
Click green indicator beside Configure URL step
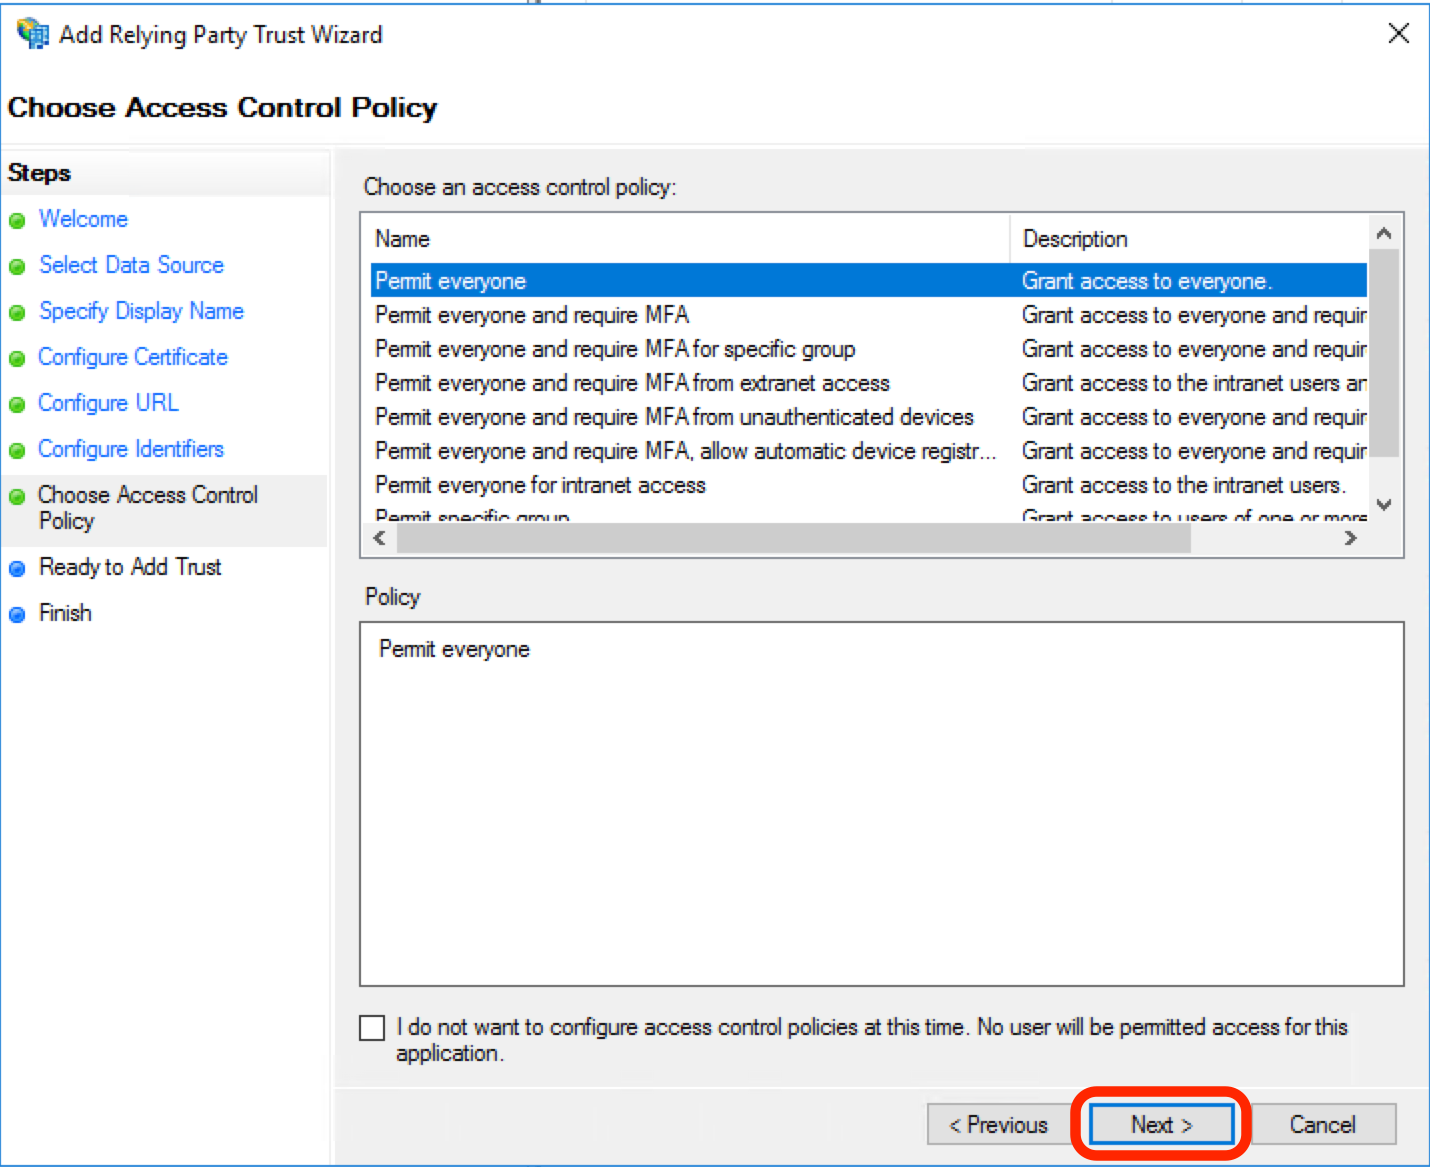coord(17,403)
